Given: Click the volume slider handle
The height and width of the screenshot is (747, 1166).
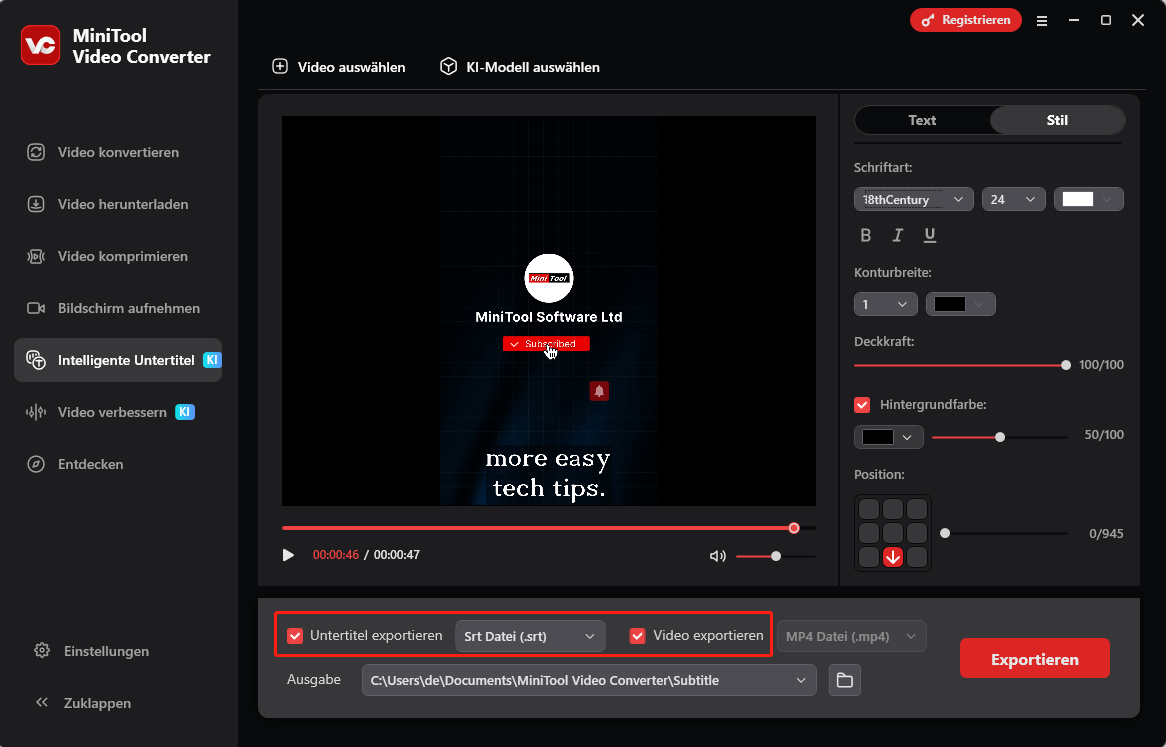Looking at the screenshot, I should [x=776, y=556].
